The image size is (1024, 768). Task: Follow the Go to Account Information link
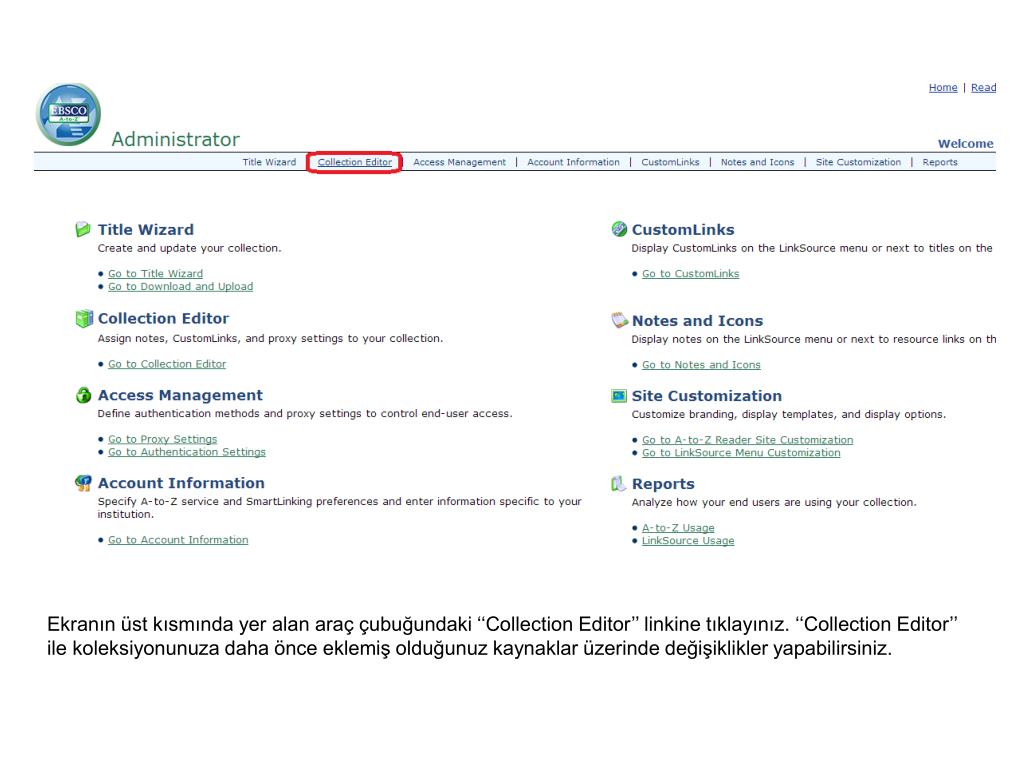[x=178, y=540]
